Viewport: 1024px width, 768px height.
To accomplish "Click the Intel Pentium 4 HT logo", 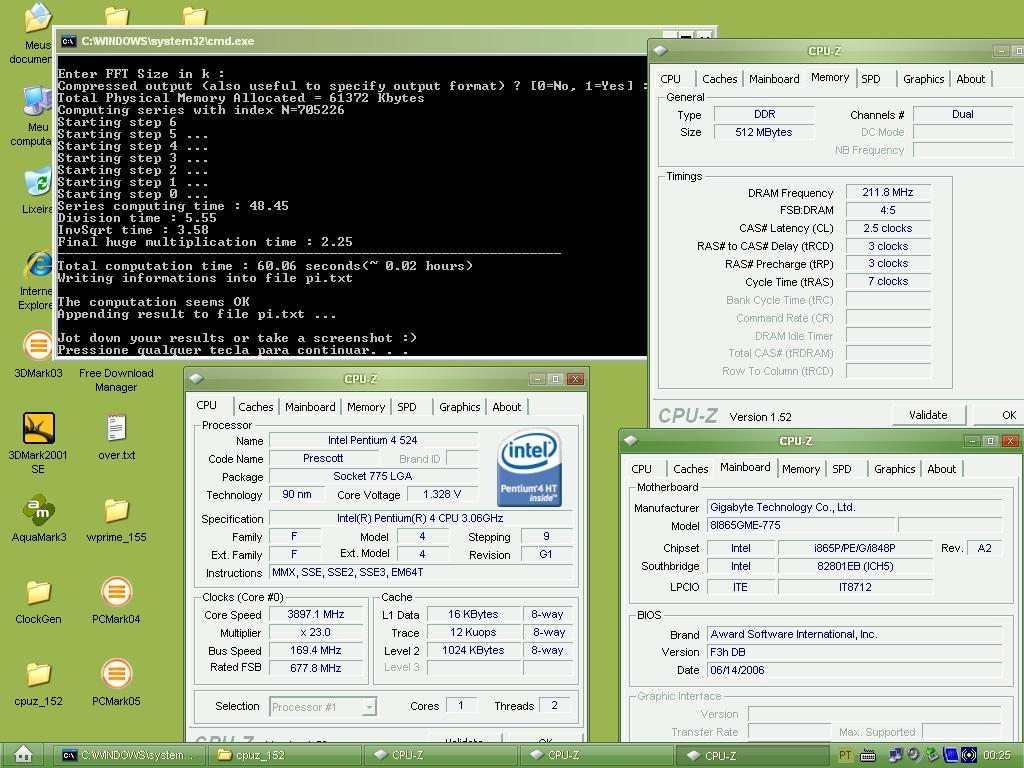I will pos(529,468).
